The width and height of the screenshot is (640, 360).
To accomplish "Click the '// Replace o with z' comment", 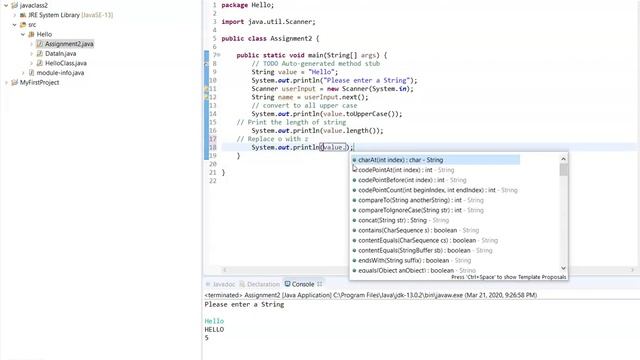I will [272, 139].
